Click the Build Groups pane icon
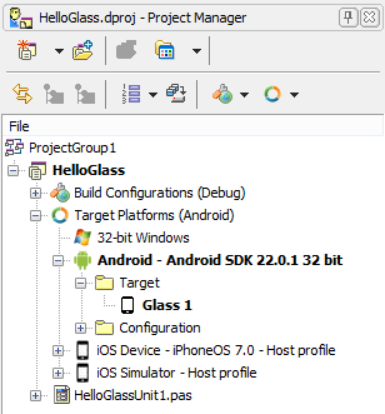This screenshot has height=414, width=385. click(x=176, y=94)
